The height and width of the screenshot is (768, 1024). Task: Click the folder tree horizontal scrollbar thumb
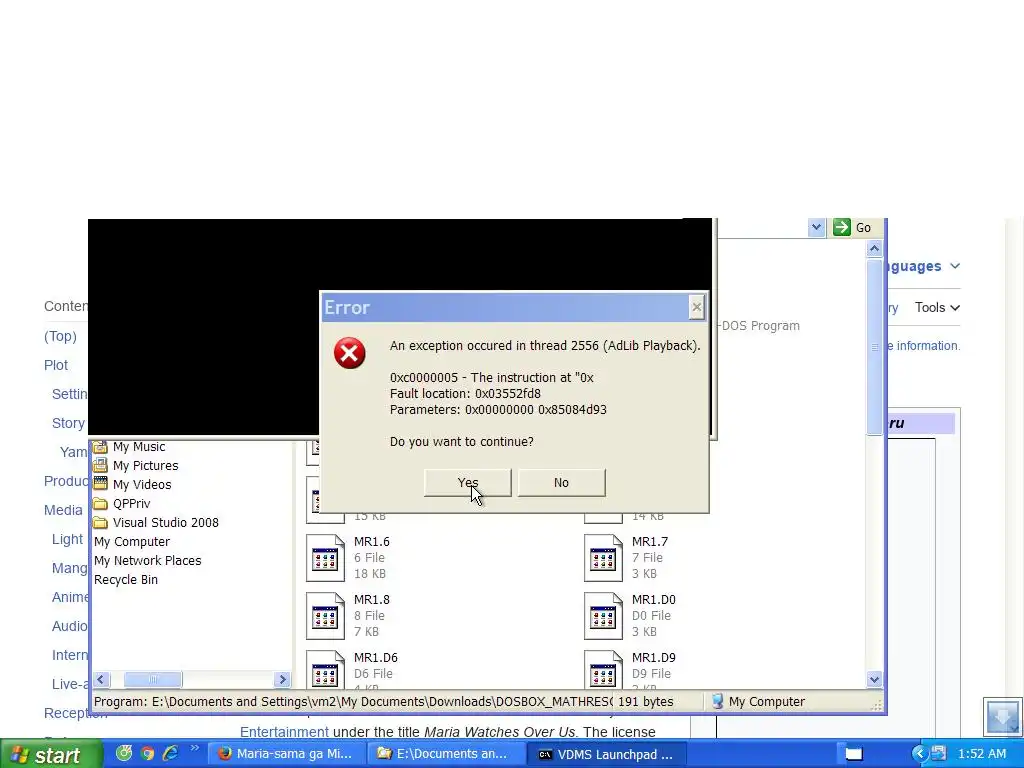(153, 679)
